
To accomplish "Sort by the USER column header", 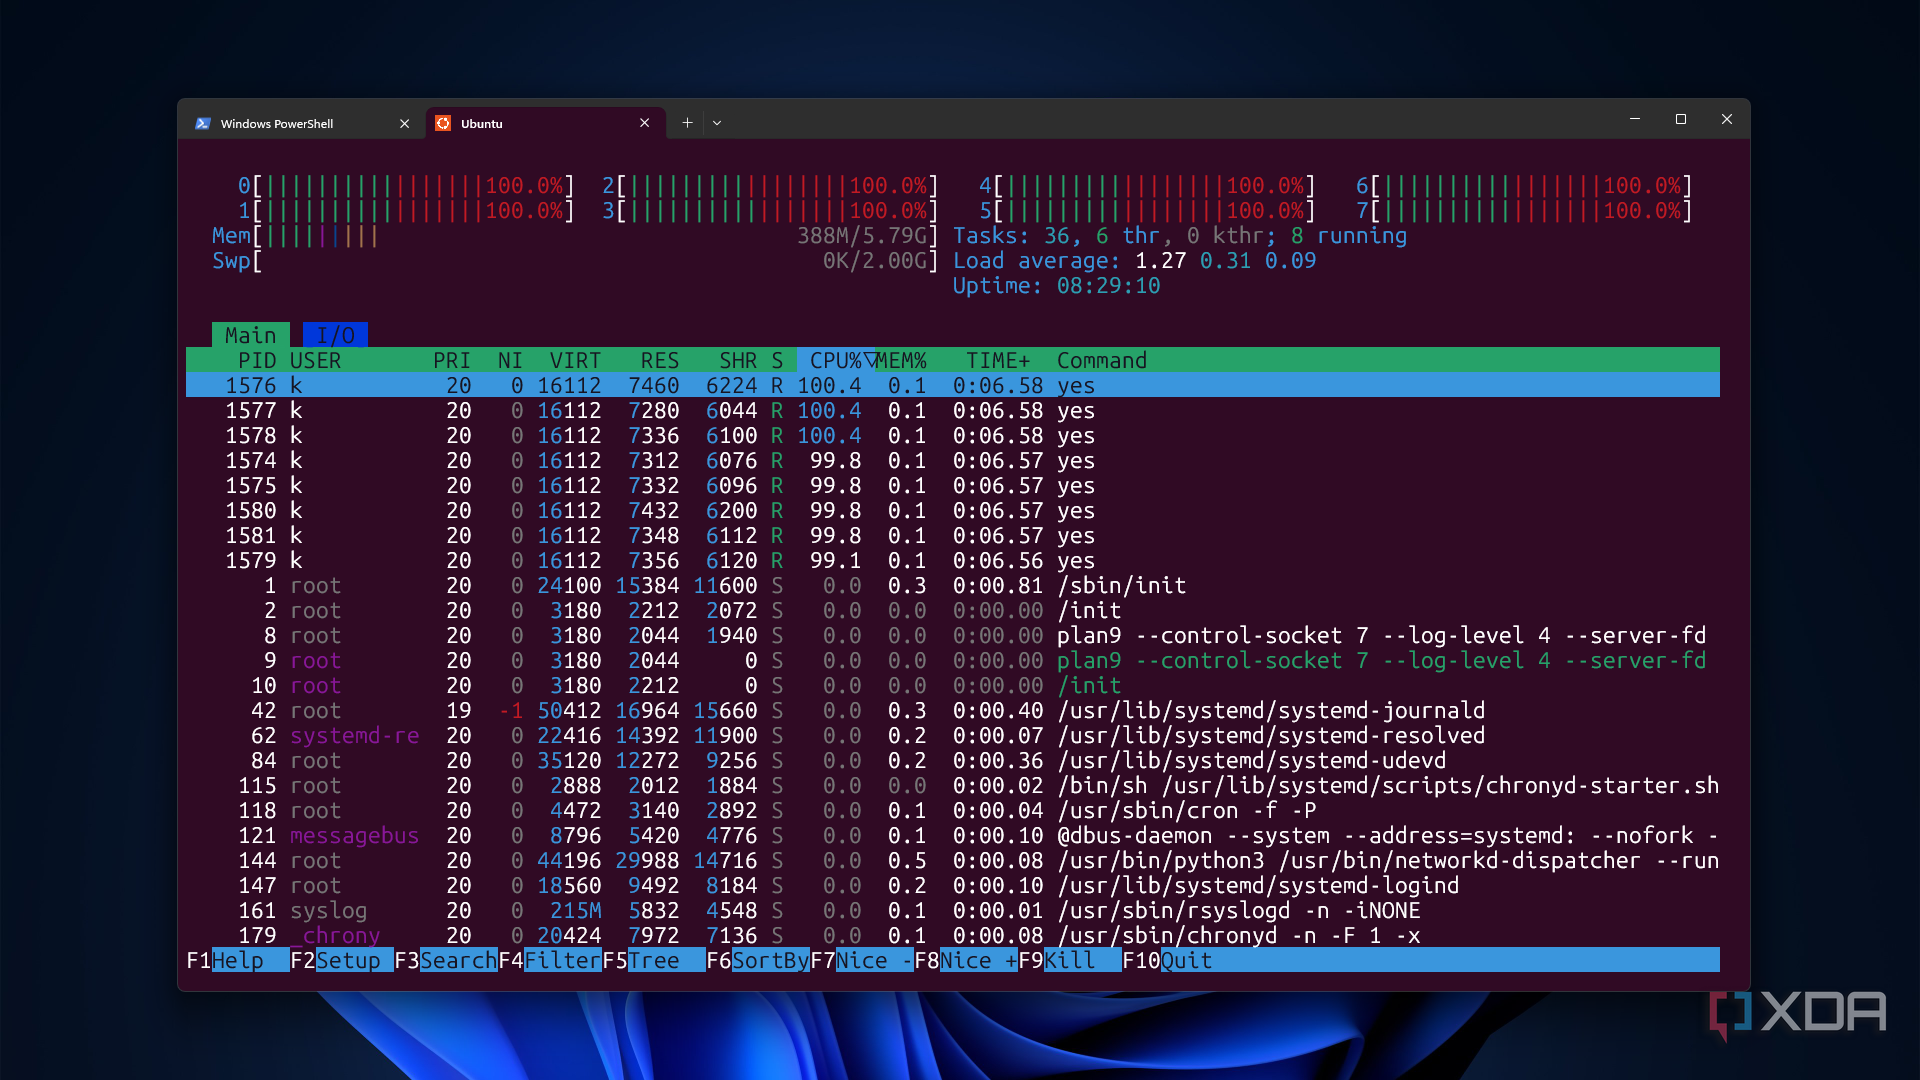I will pos(315,360).
